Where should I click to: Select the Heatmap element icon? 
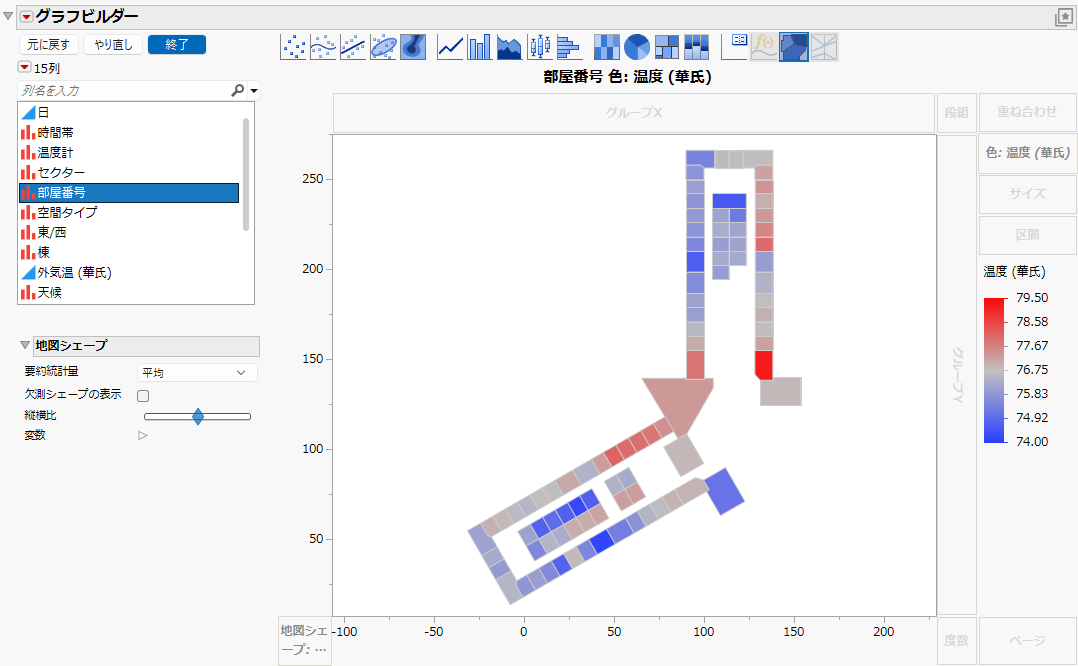[606, 47]
